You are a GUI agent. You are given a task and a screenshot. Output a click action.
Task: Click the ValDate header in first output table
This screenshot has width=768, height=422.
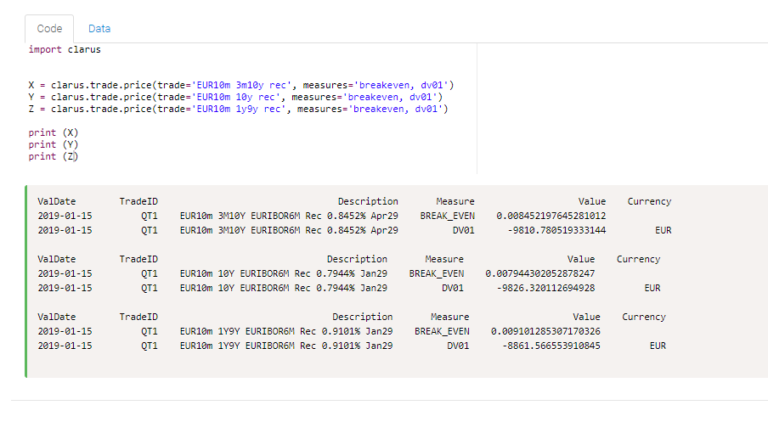click(57, 202)
